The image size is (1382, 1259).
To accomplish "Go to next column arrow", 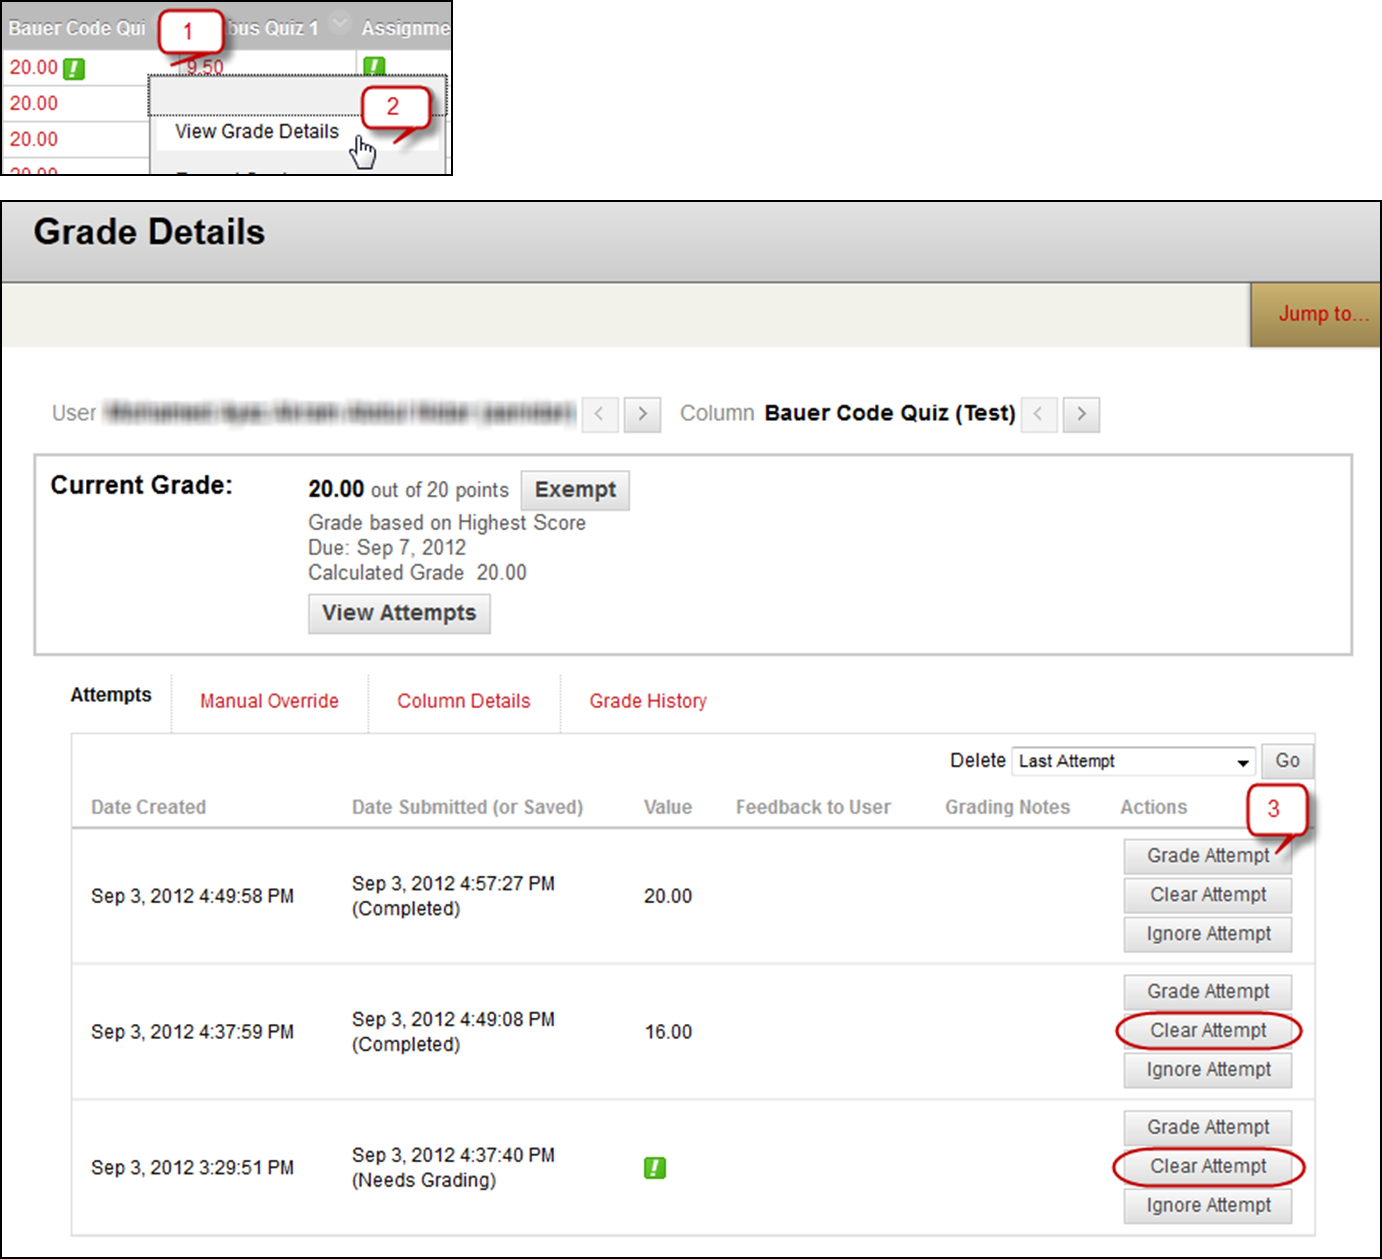I will pyautogui.click(x=1081, y=414).
